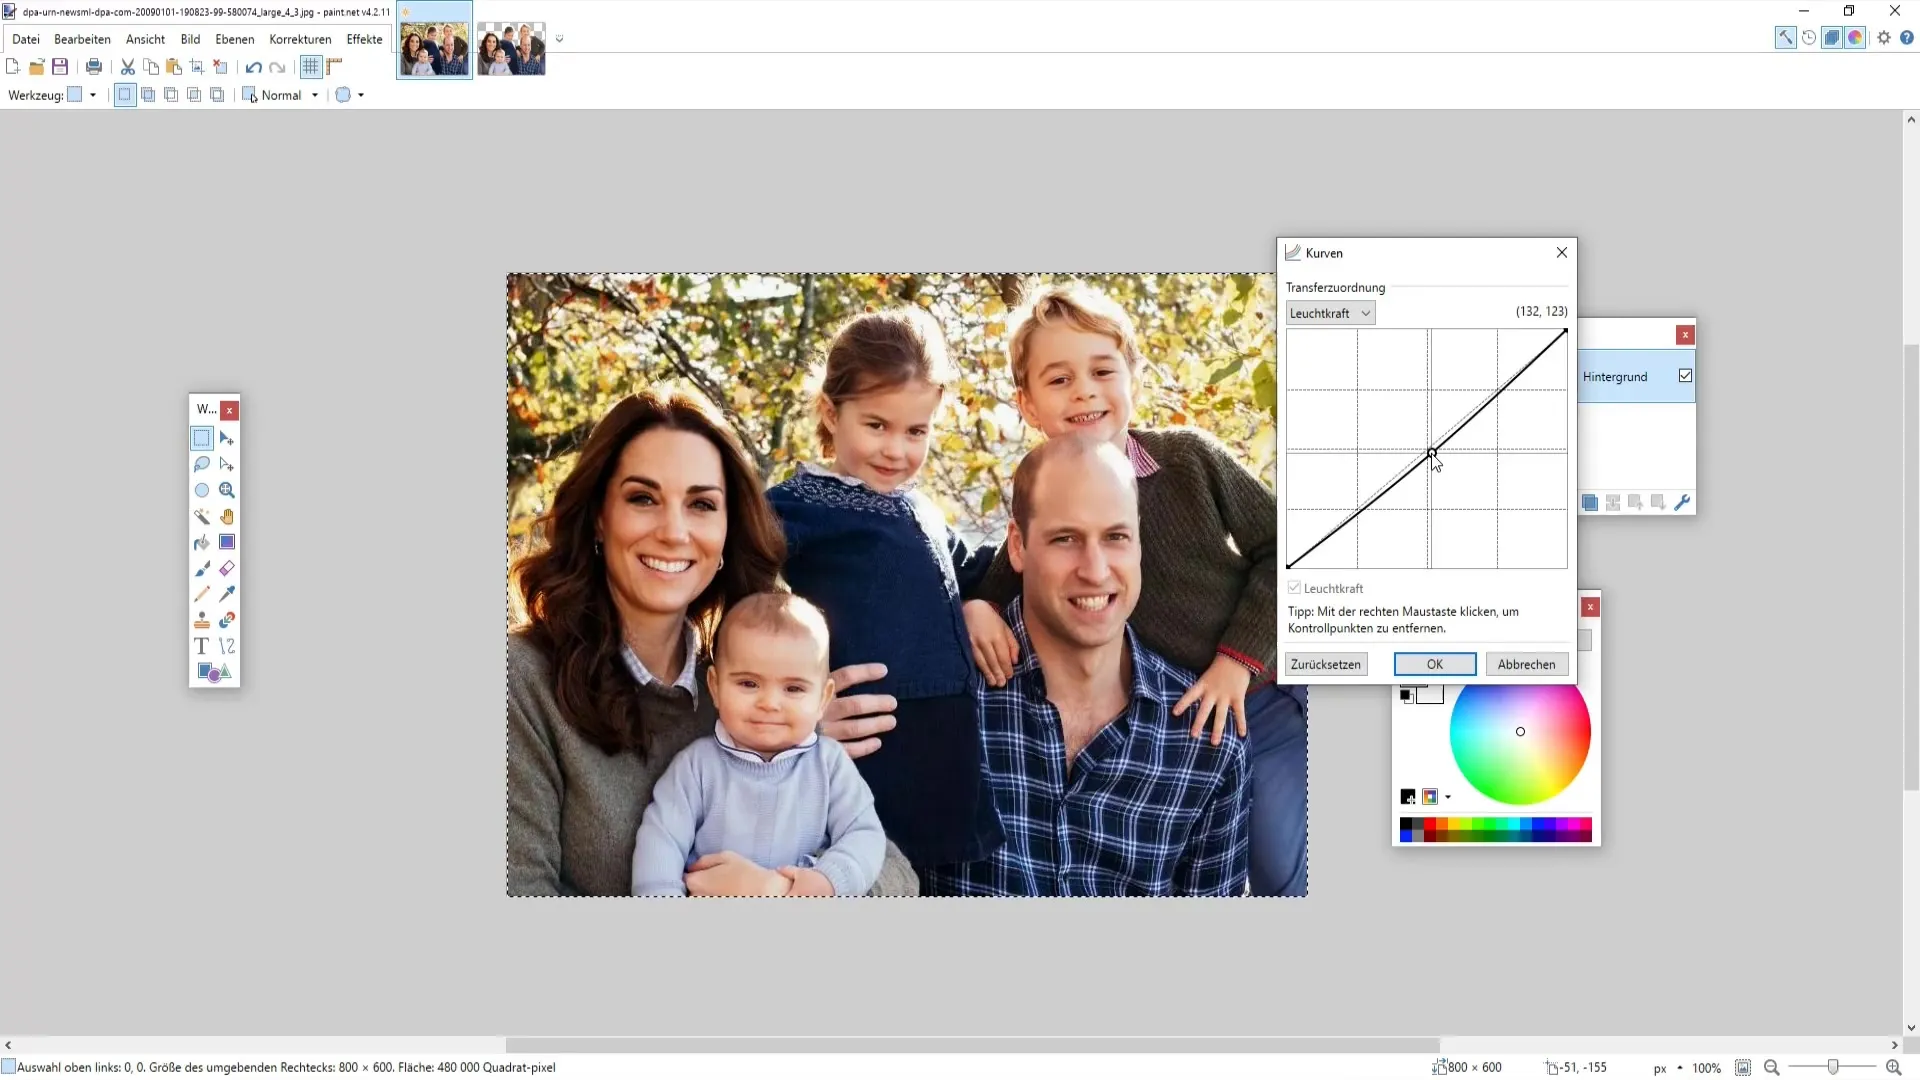Select the Zoom tool in toolbar
1920x1080 pixels.
[x=227, y=489]
